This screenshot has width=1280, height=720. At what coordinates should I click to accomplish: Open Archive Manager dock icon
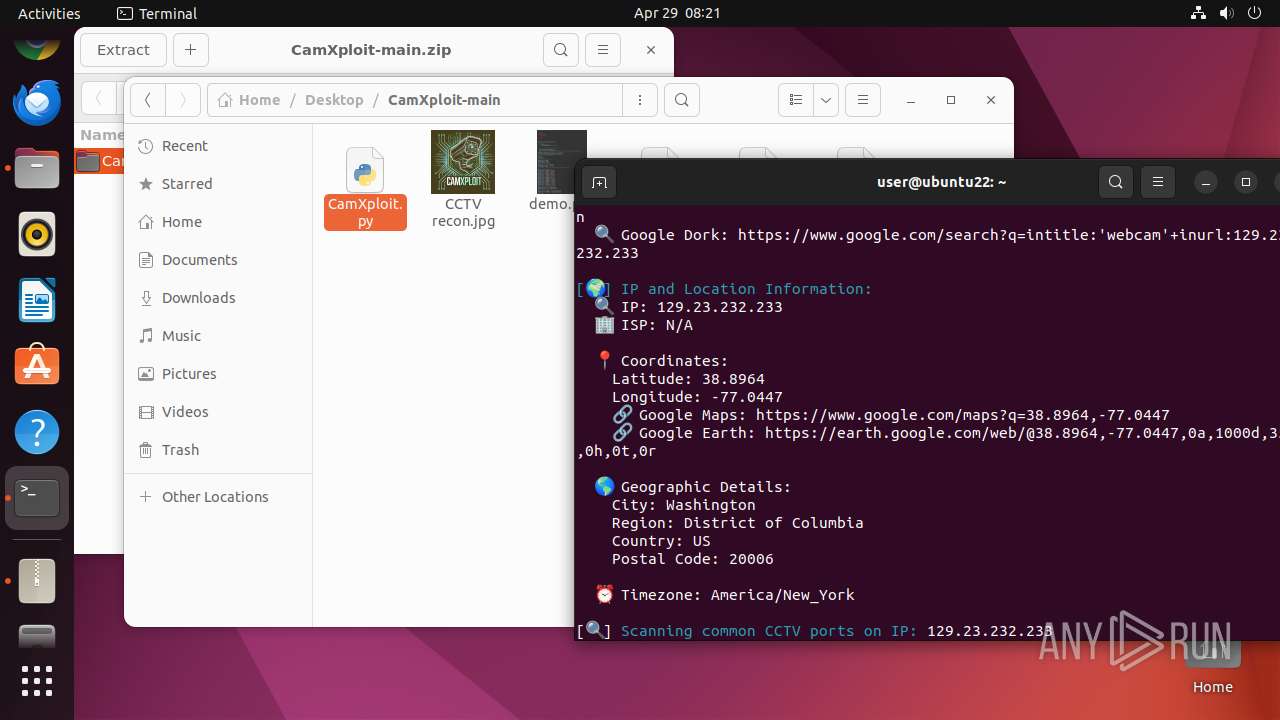pos(37,581)
